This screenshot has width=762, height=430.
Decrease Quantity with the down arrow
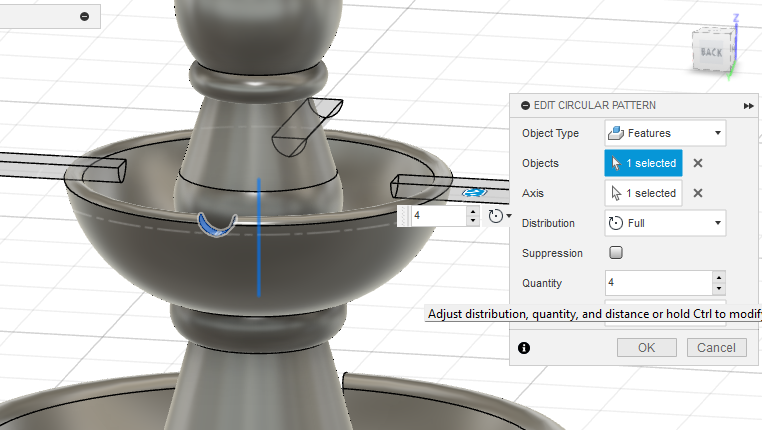(719, 289)
